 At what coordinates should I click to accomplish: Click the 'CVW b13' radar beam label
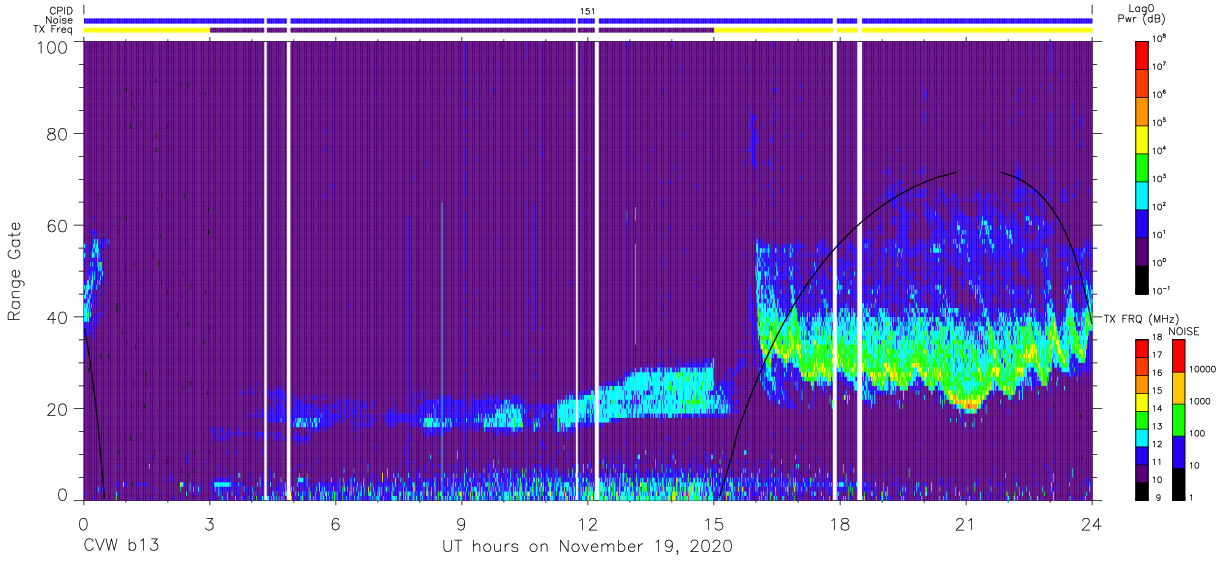point(121,546)
